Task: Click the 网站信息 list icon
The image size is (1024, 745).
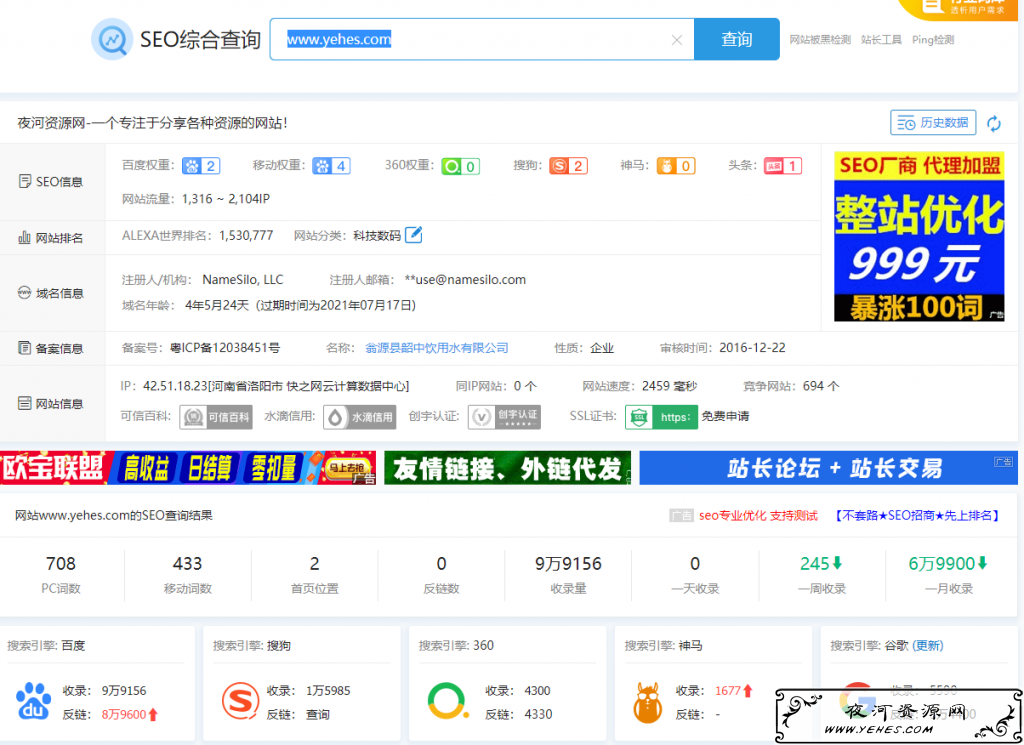Action: 24,404
